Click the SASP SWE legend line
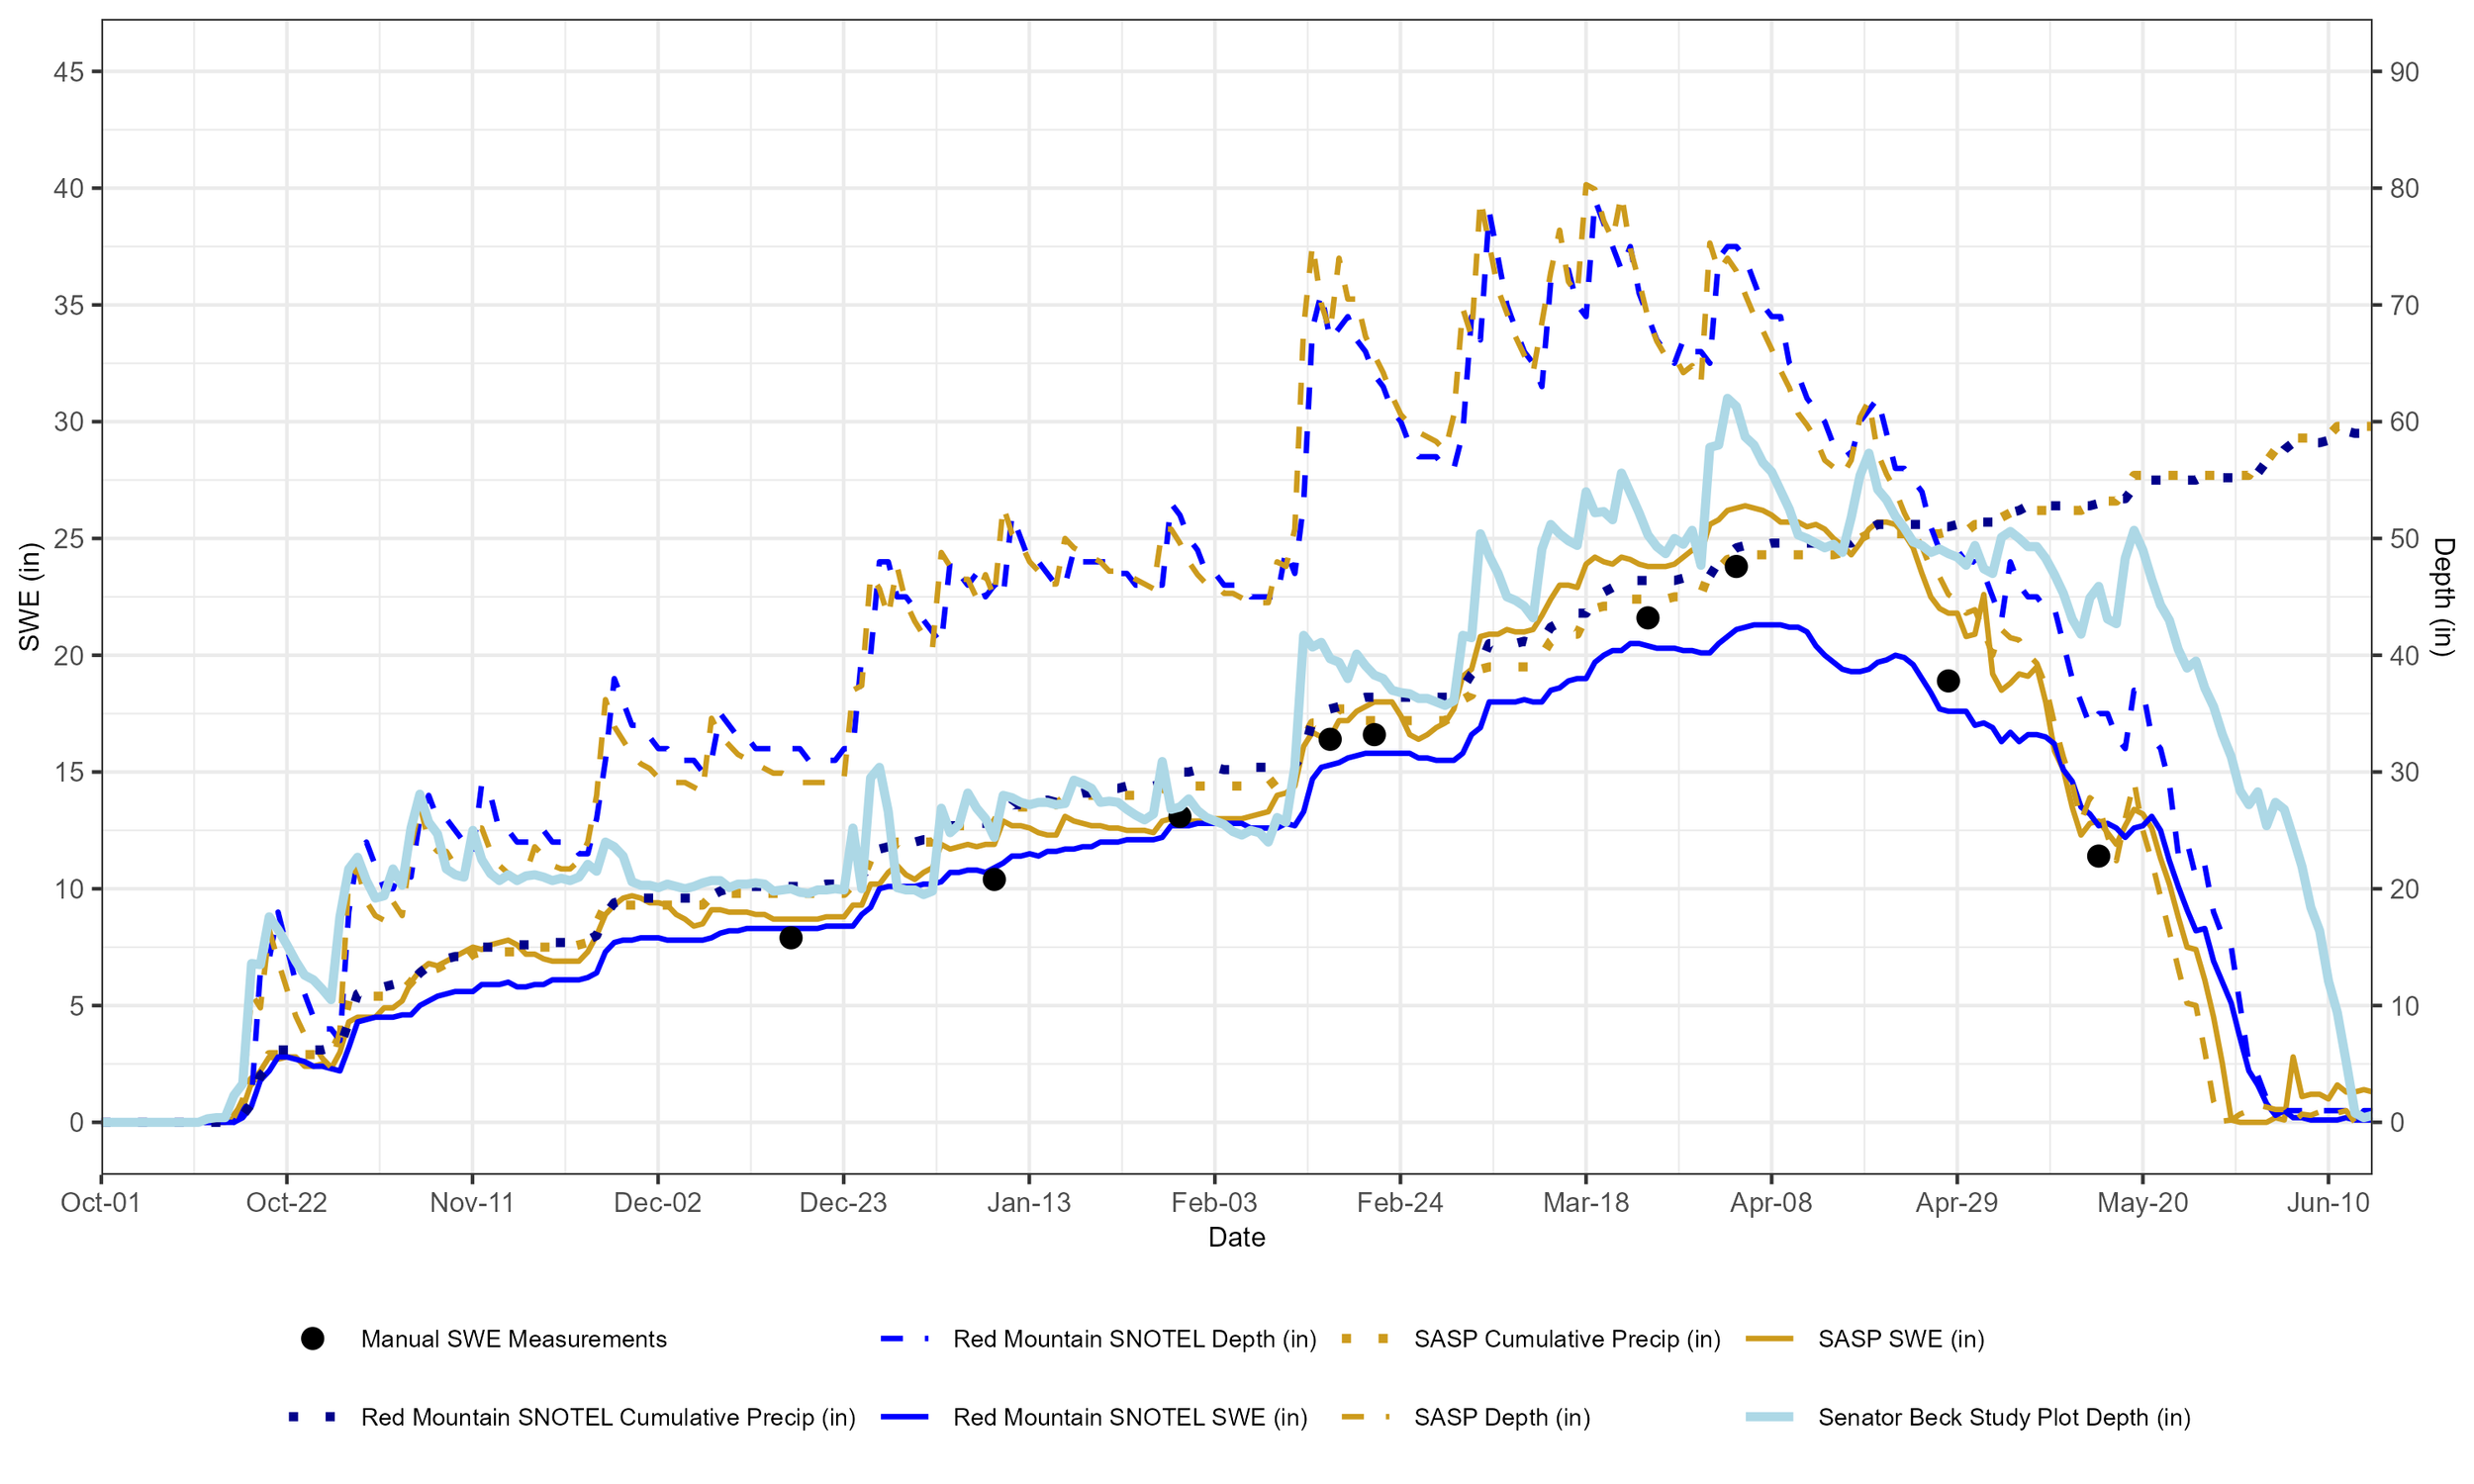The width and height of the screenshot is (2474, 1484). pos(1769,1339)
